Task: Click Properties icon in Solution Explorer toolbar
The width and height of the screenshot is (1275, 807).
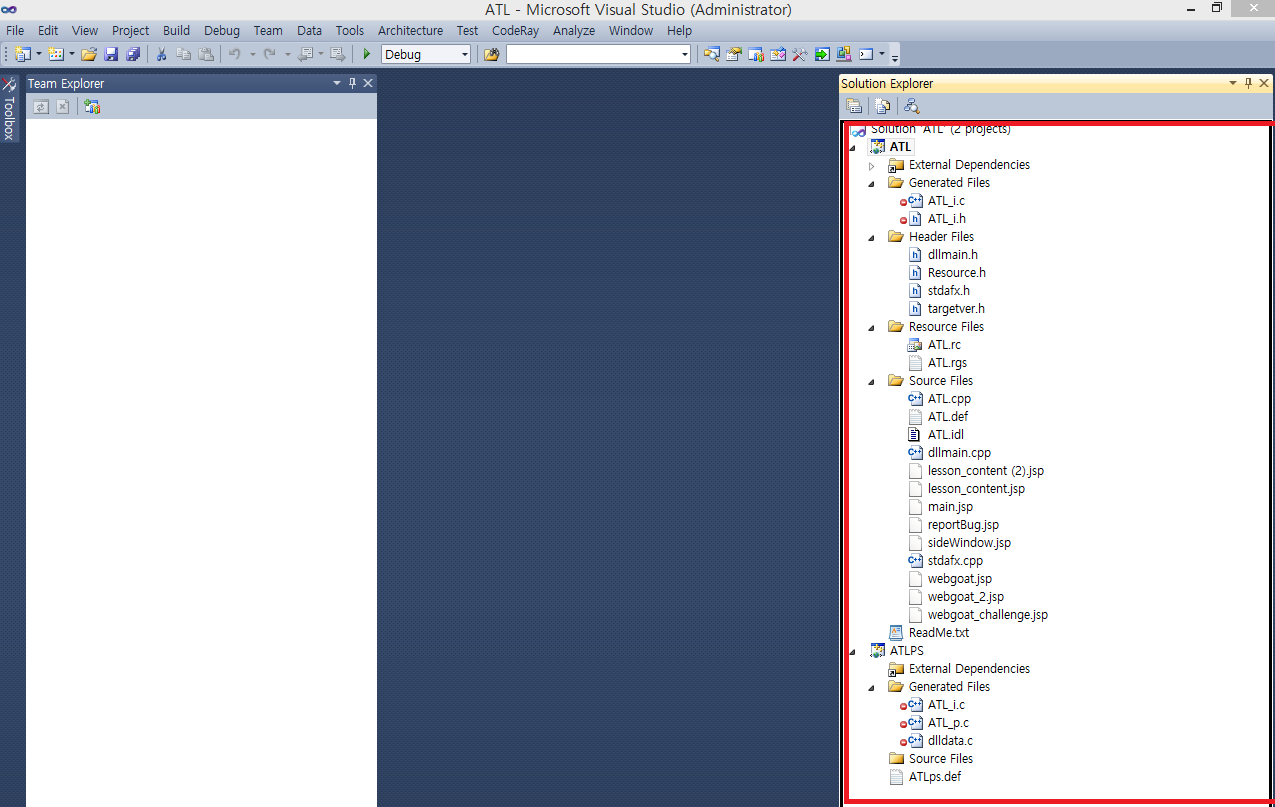Action: (x=855, y=107)
